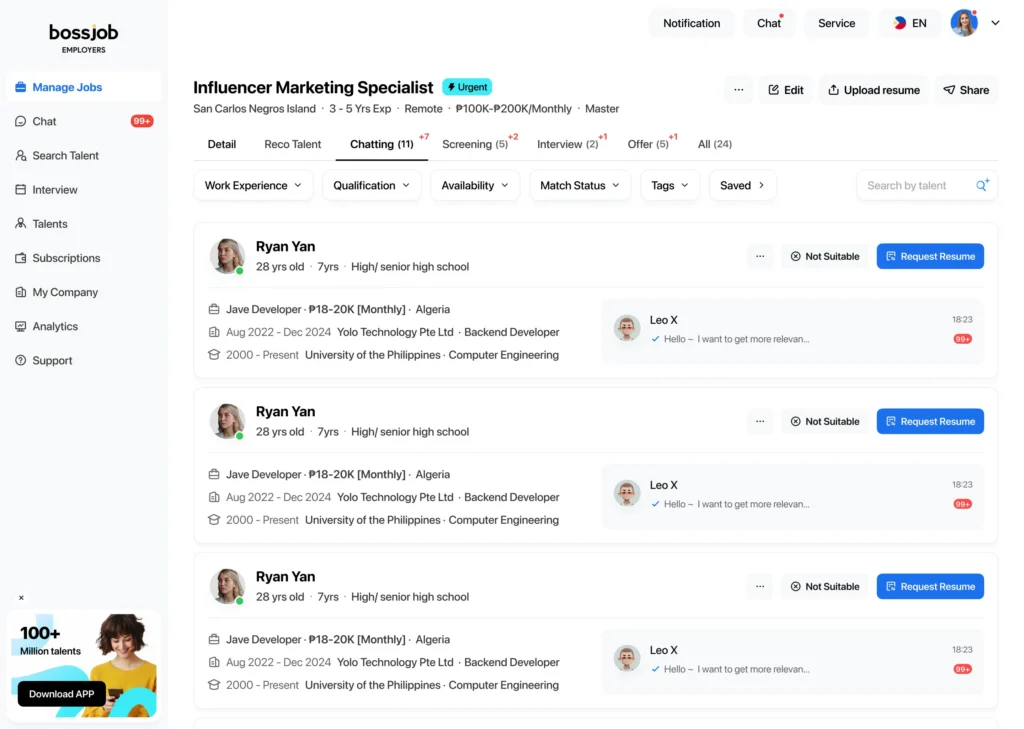Click second candidate name Ryan Yan
This screenshot has width=1024, height=729.
285,412
